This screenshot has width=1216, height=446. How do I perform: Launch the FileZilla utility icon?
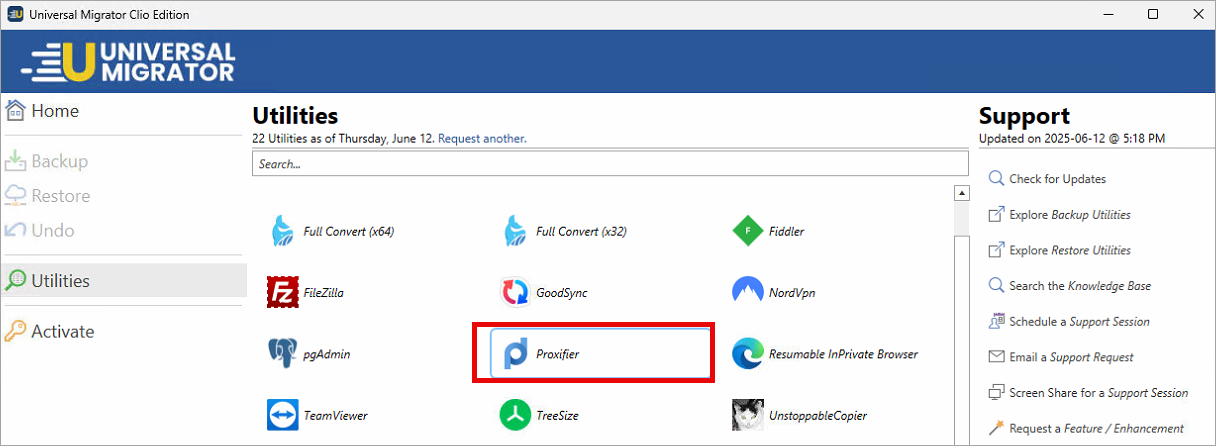click(283, 293)
